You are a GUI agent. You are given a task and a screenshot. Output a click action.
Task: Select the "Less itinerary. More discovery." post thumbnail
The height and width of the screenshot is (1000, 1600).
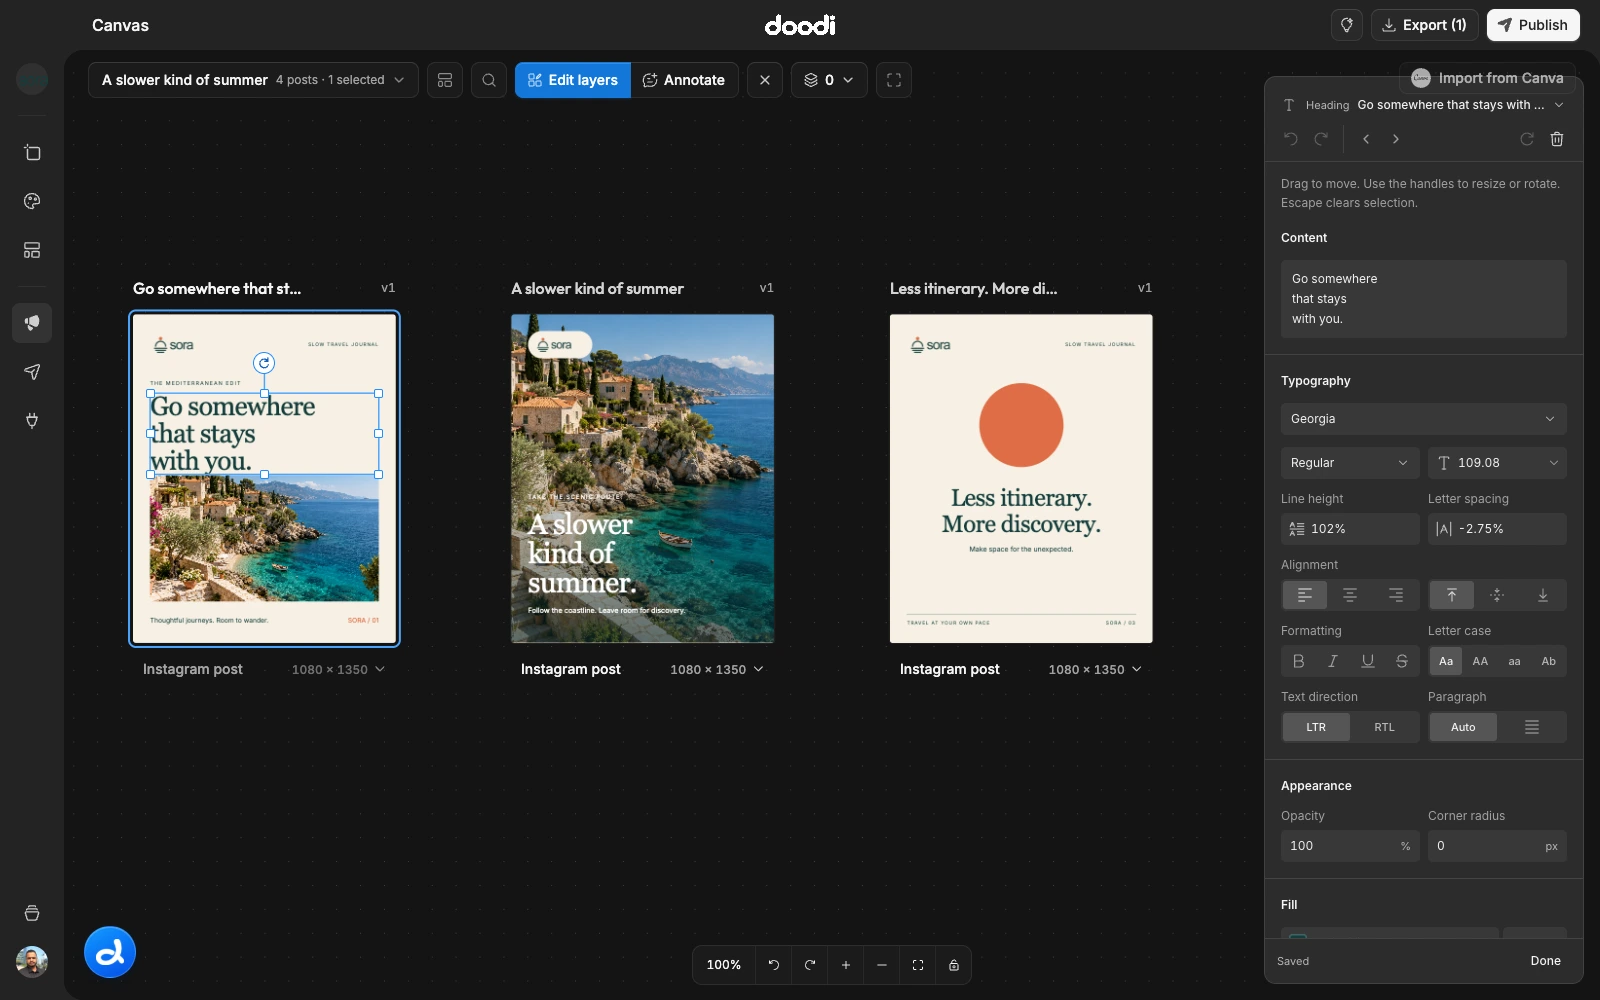click(1021, 479)
